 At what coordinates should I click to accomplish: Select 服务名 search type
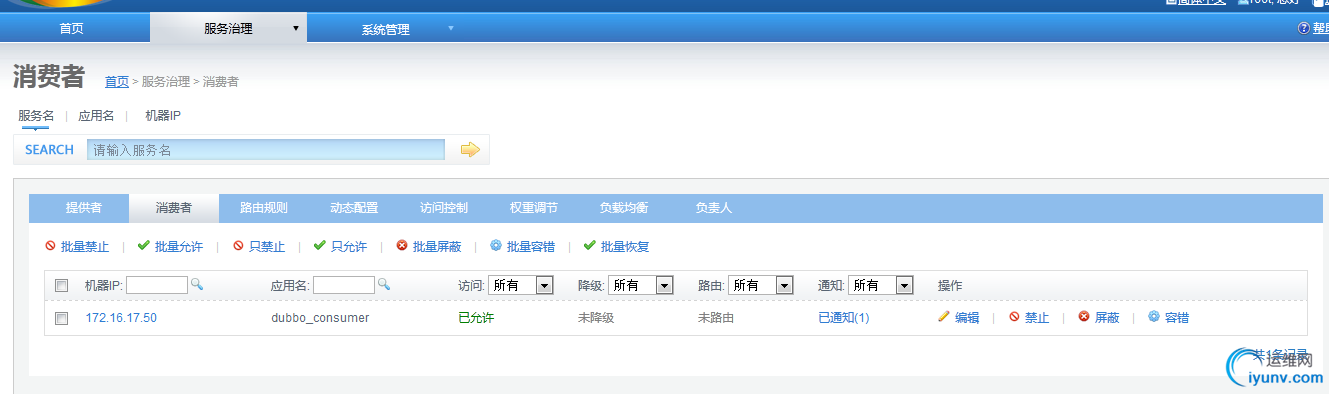36,116
